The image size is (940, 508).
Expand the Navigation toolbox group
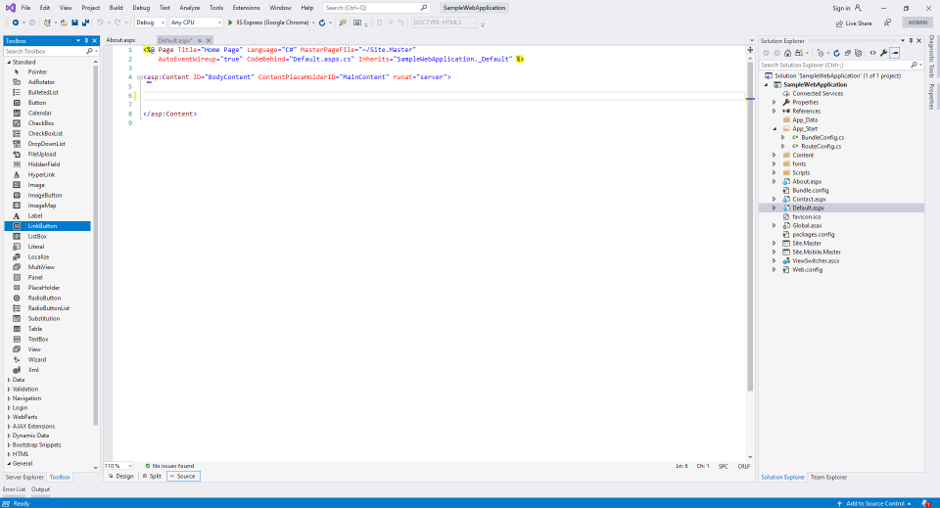[8, 398]
